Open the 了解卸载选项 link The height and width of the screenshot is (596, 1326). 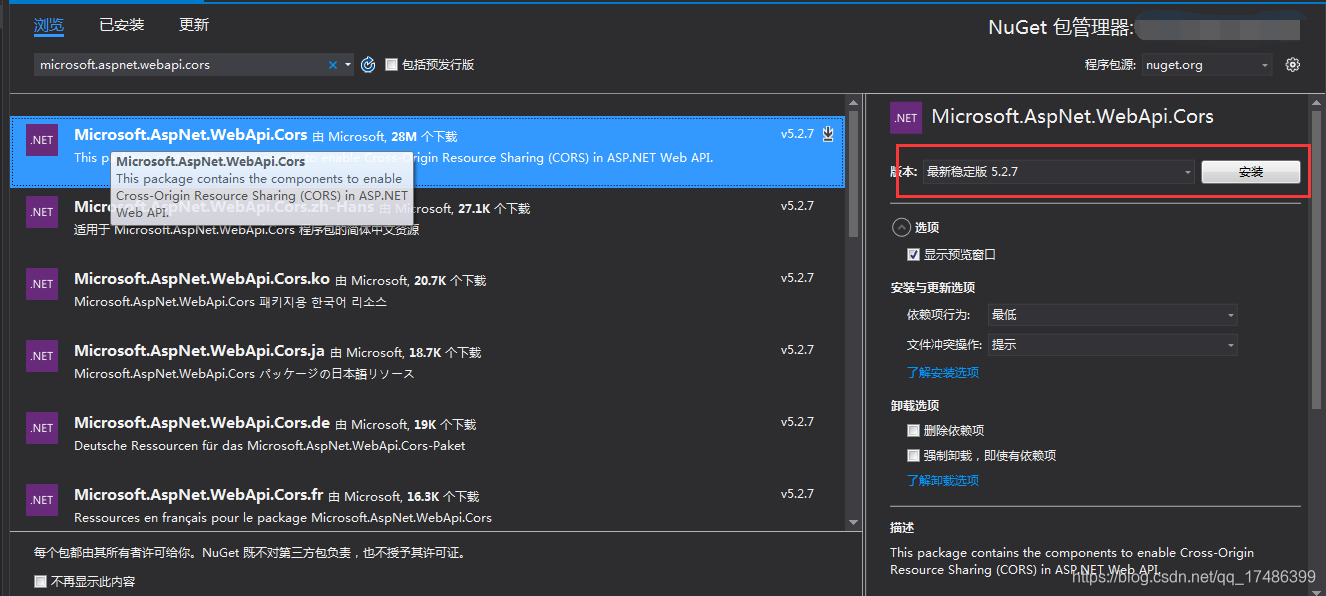943,481
